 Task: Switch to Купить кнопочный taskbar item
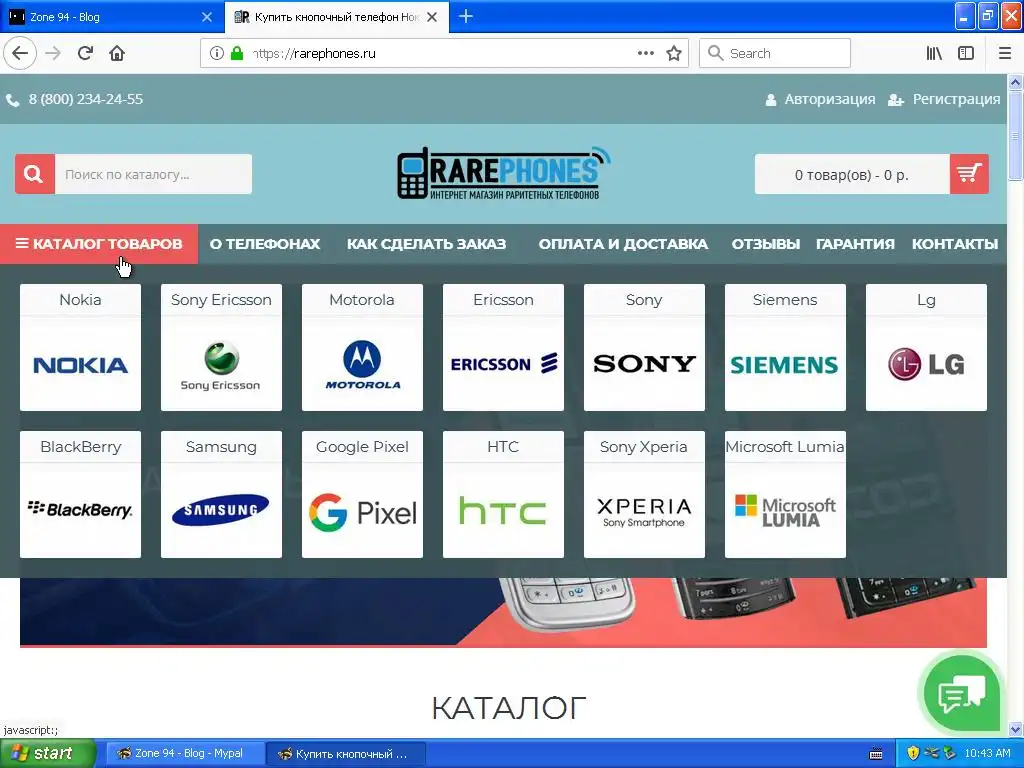click(346, 754)
